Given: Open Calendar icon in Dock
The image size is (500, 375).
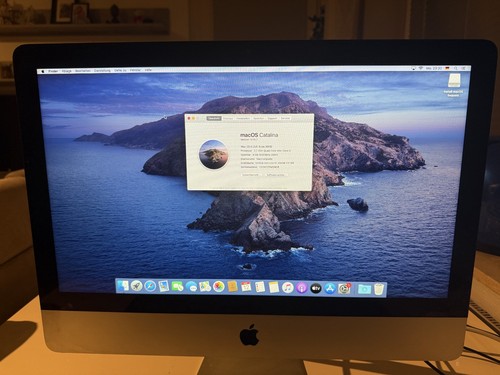Looking at the screenshot, I should [x=246, y=287].
